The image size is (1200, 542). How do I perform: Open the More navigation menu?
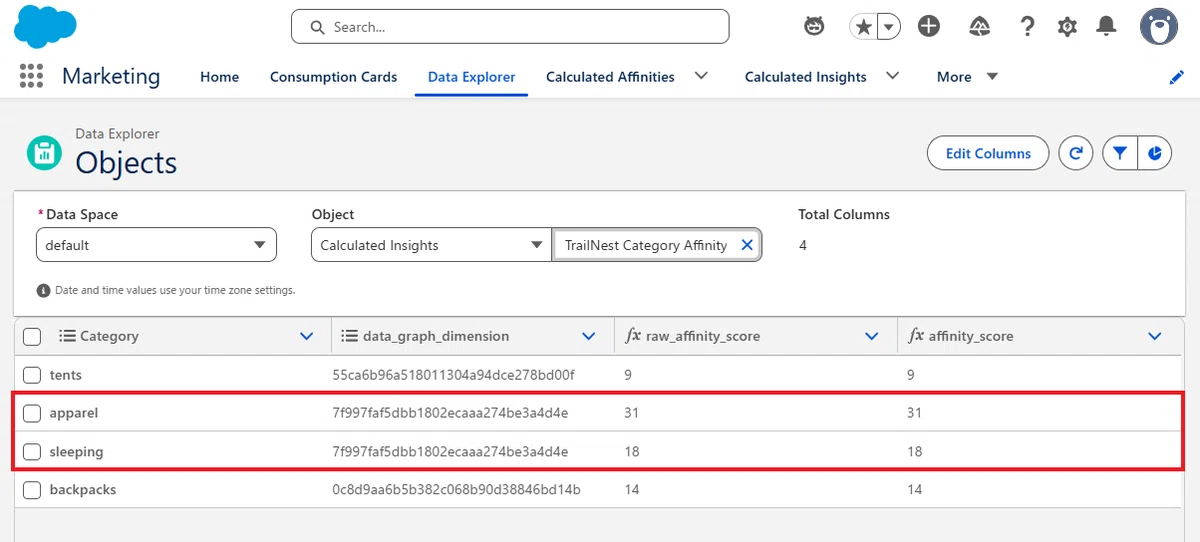(967, 77)
